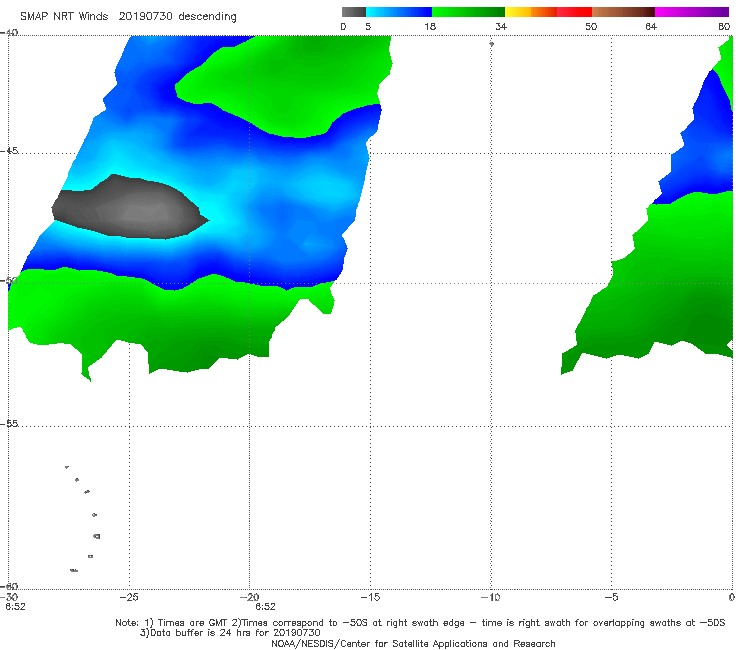Click the "34" color bar label
Screen dimensions: 740x650
click(501, 27)
